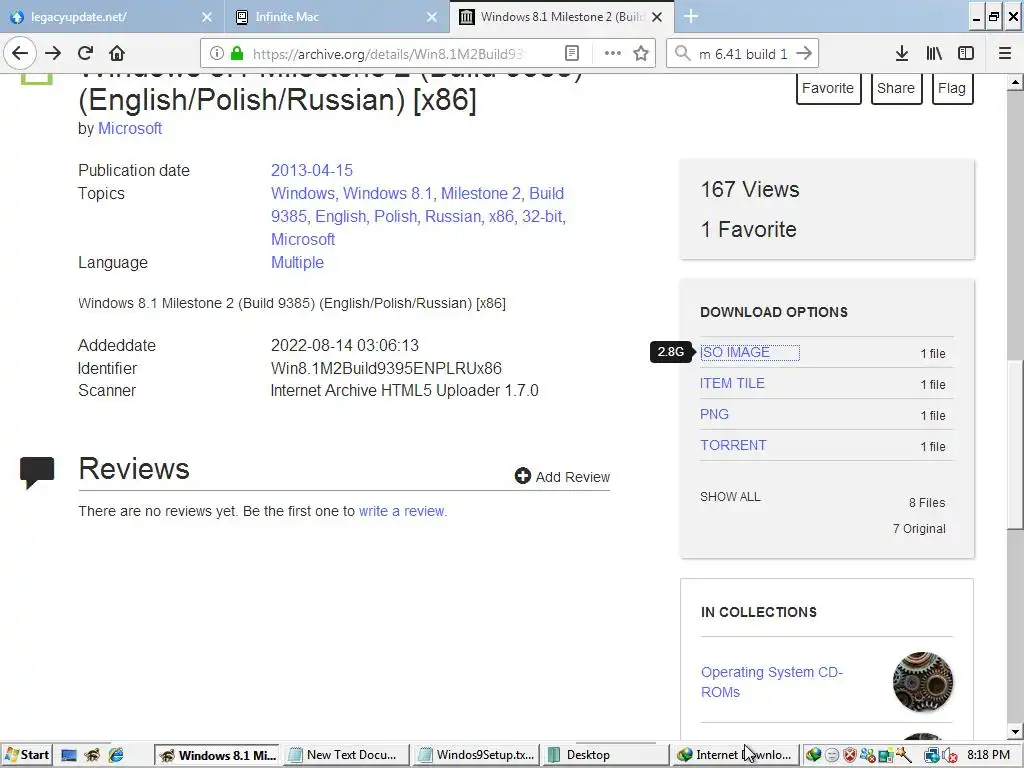Launch Internet Explorer from quick launch

pyautogui.click(x=116, y=756)
